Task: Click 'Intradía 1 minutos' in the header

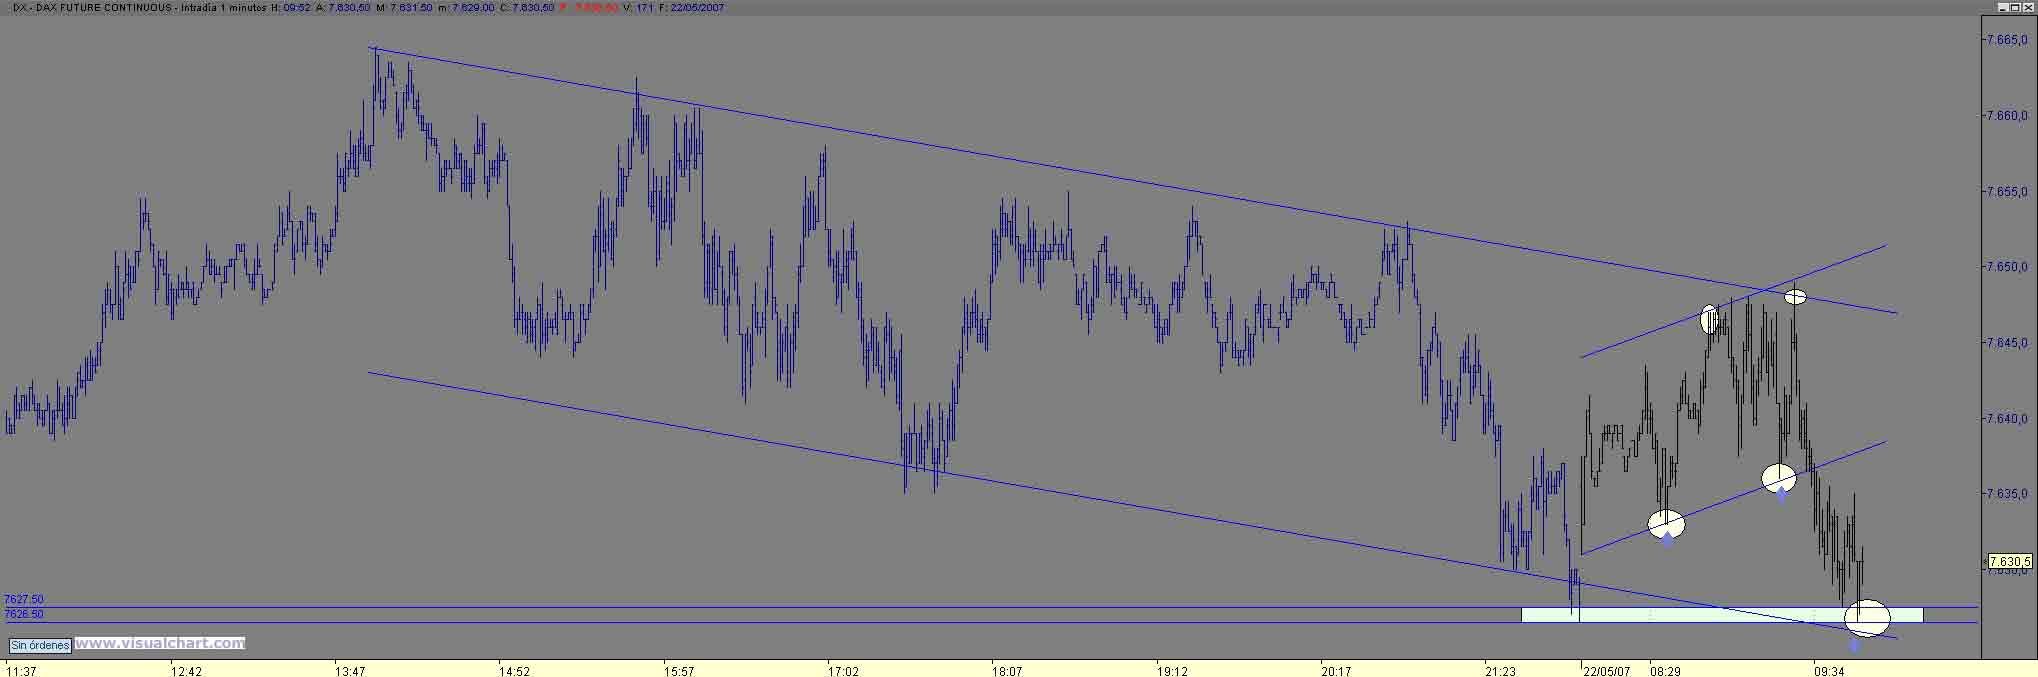Action: point(224,7)
